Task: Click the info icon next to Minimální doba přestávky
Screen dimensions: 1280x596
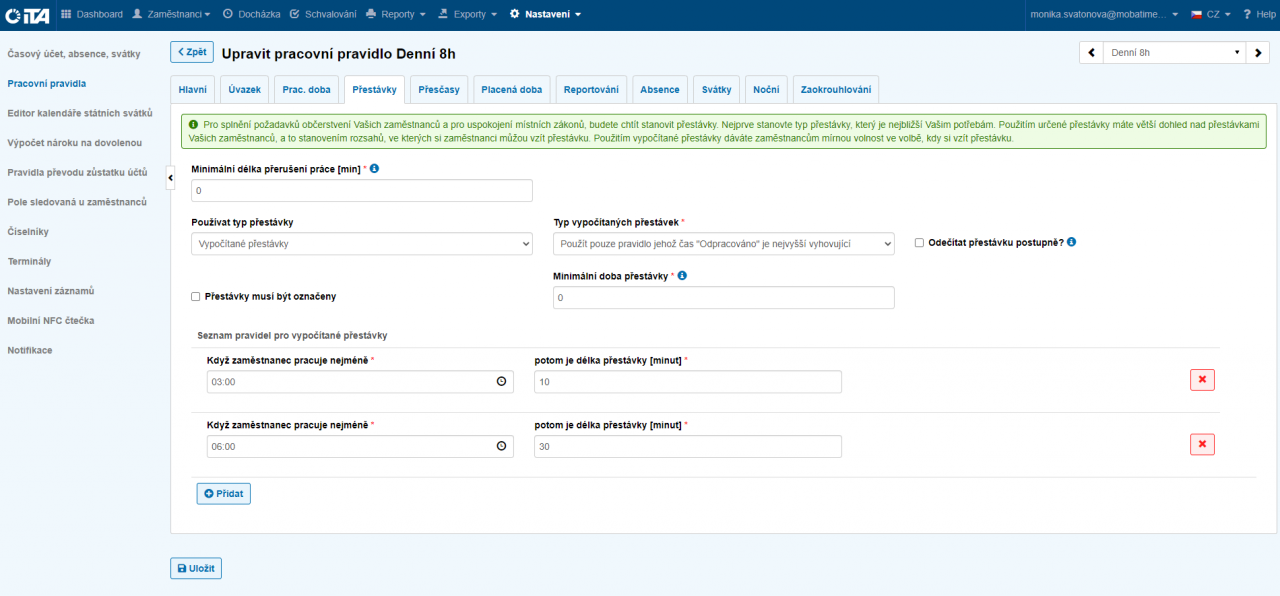Action: point(682,275)
